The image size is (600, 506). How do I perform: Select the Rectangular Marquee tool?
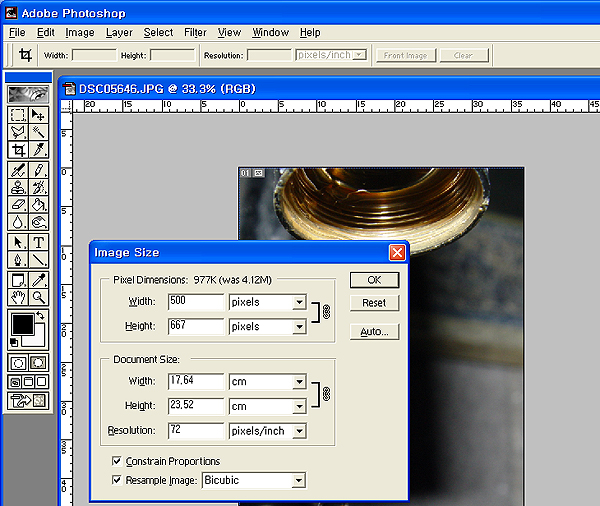point(18,115)
